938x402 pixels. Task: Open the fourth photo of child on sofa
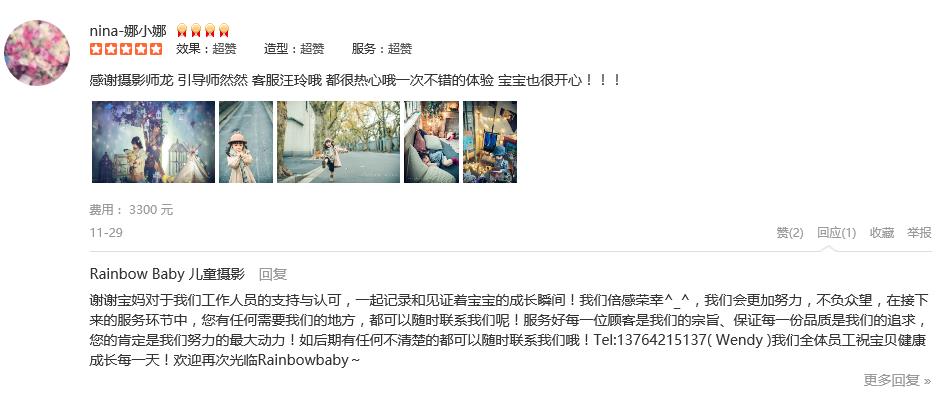coord(431,142)
